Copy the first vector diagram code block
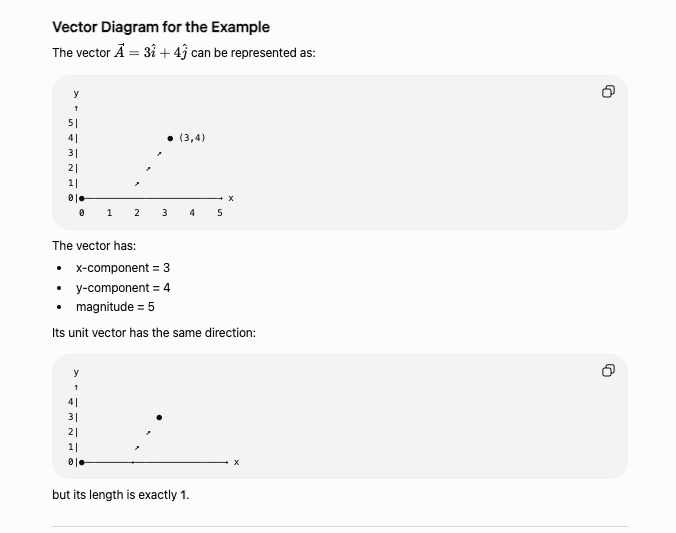The width and height of the screenshot is (676, 533). click(x=608, y=91)
